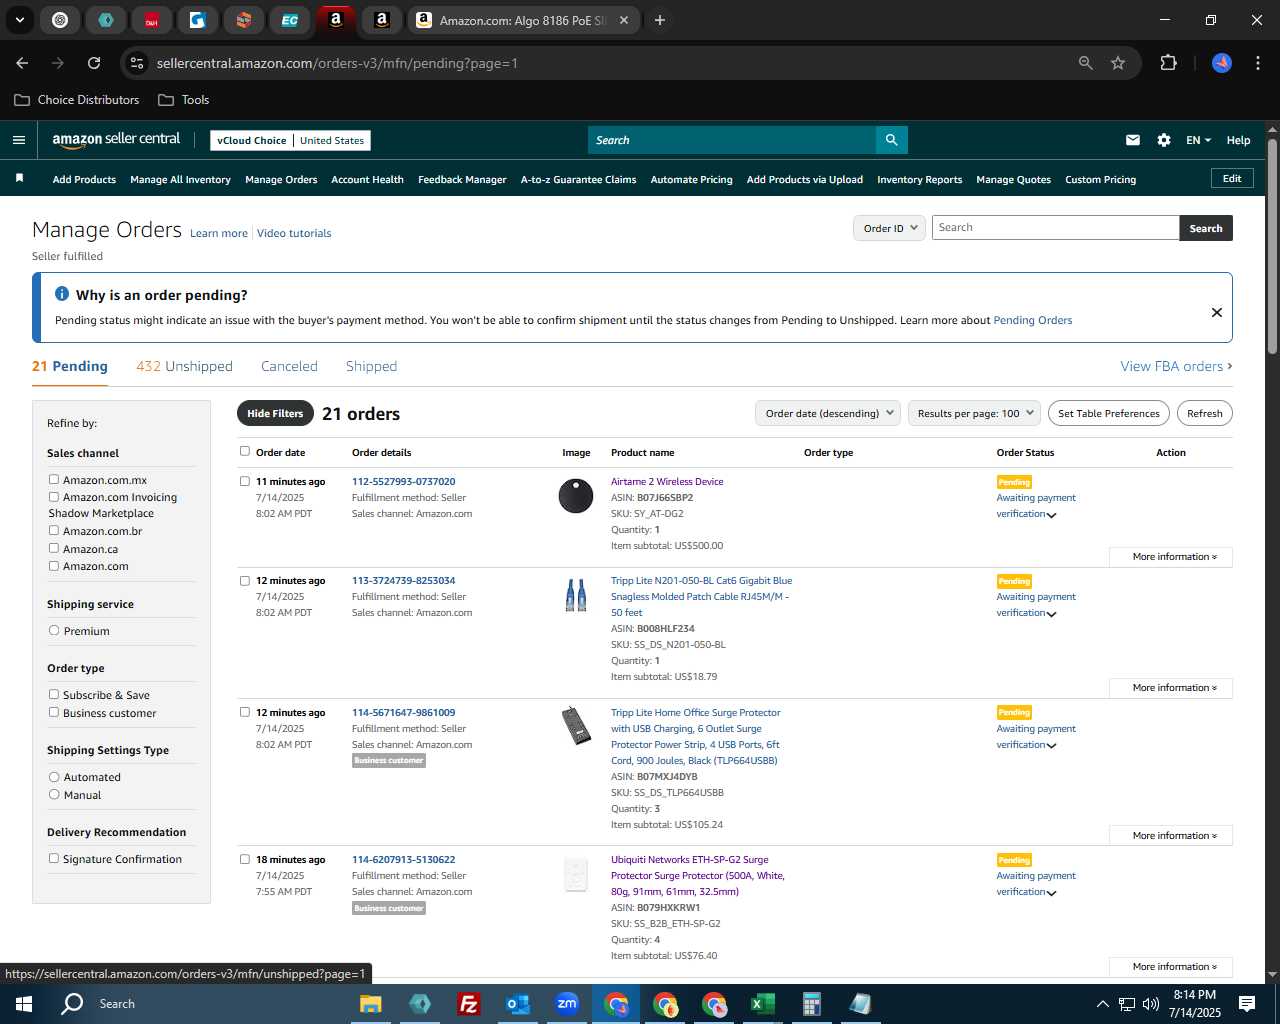Switch to the Canceled orders tab

[x=289, y=366]
